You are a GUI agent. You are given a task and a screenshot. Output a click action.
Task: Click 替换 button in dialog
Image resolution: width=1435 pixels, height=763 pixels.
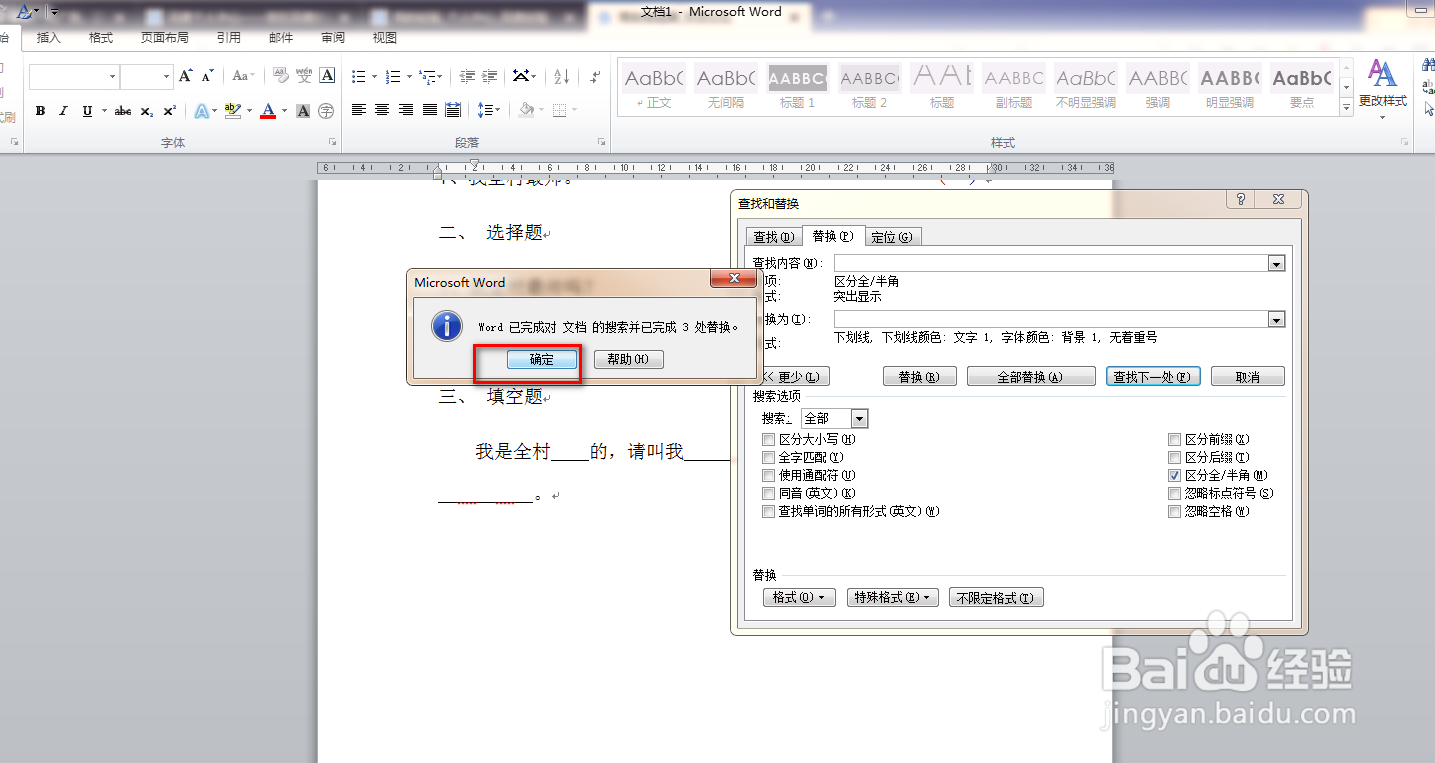pyautogui.click(x=919, y=377)
